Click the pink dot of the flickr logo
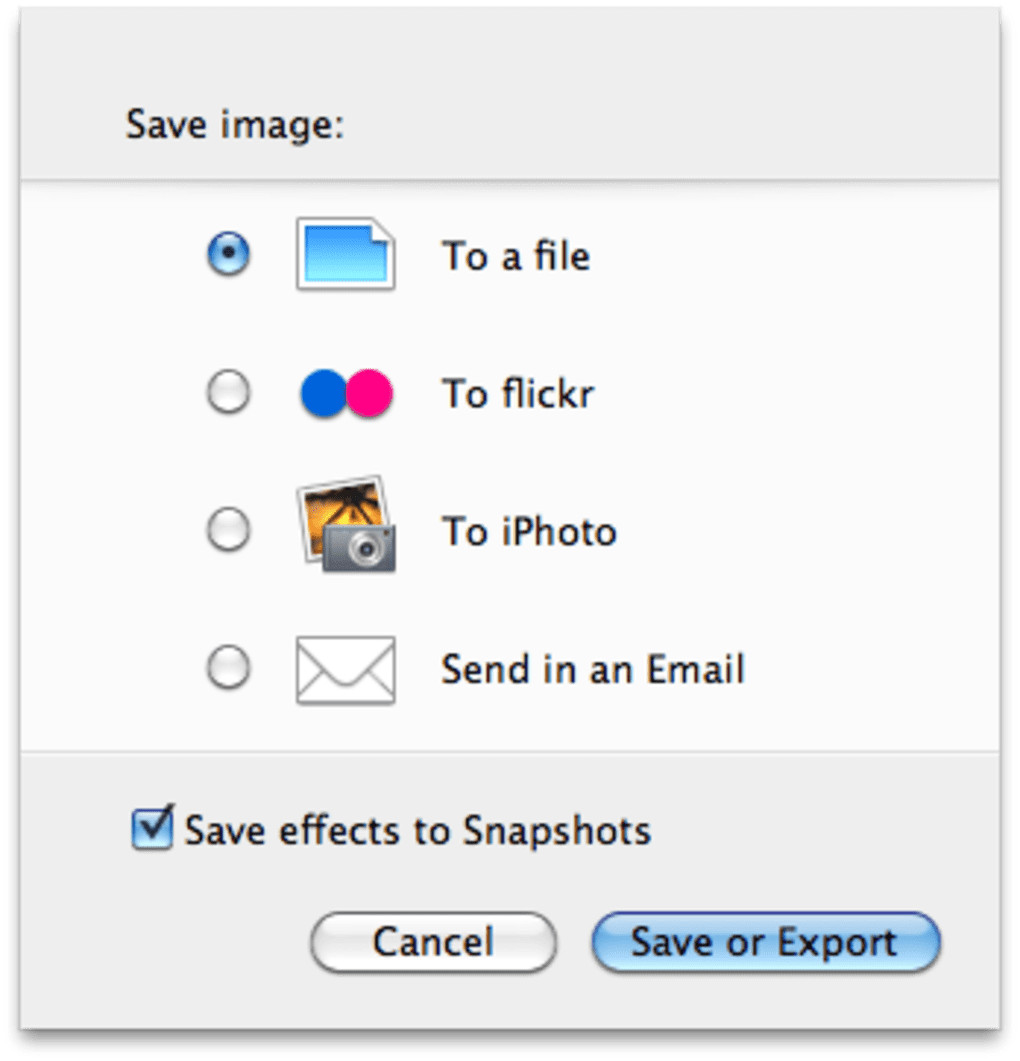This screenshot has width=1020, height=1061. pyautogui.click(x=369, y=394)
